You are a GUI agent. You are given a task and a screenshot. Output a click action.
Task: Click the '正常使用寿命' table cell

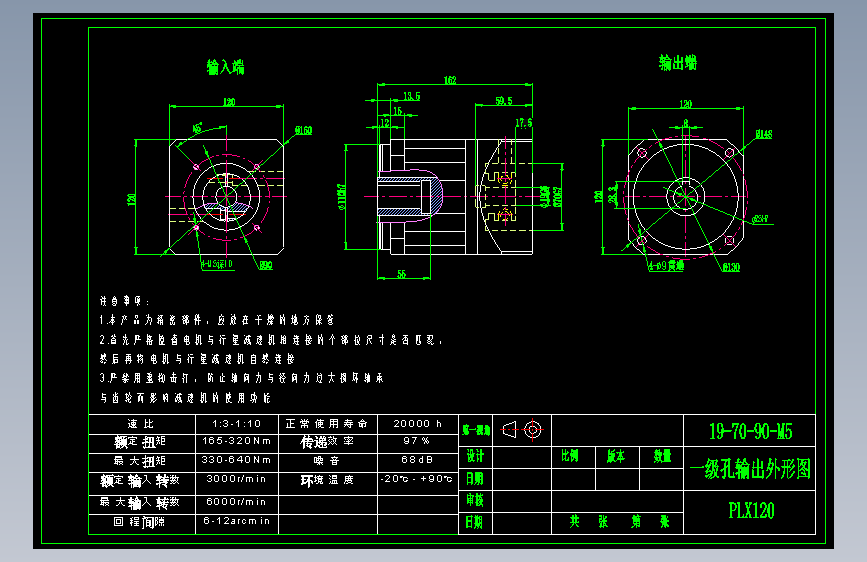coord(327,424)
